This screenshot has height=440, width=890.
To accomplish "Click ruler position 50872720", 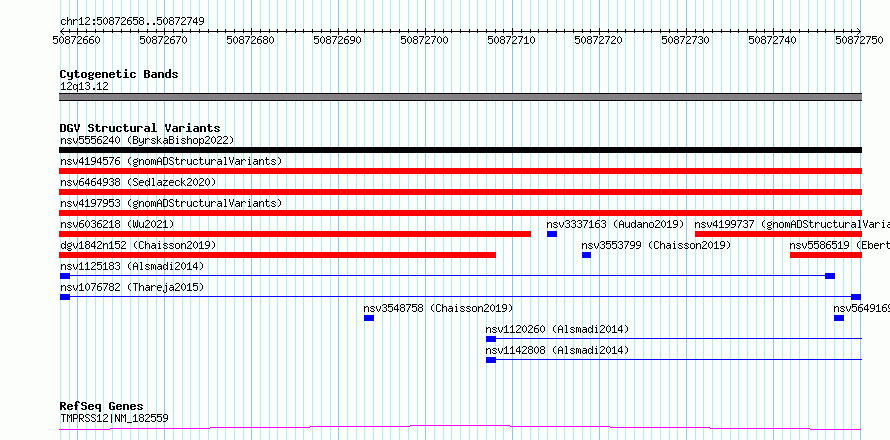I will click(598, 40).
